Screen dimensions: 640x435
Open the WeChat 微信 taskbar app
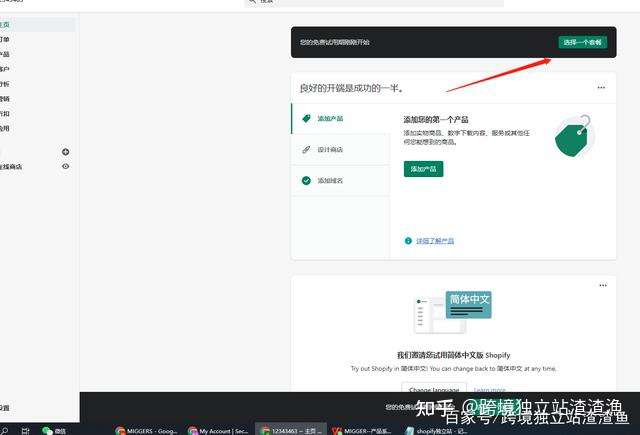point(54,431)
